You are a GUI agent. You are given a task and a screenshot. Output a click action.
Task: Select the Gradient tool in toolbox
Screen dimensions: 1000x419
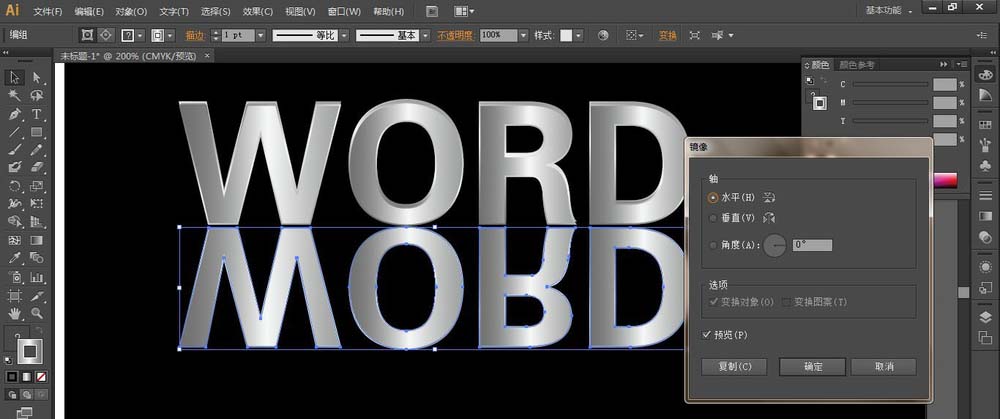tap(37, 240)
